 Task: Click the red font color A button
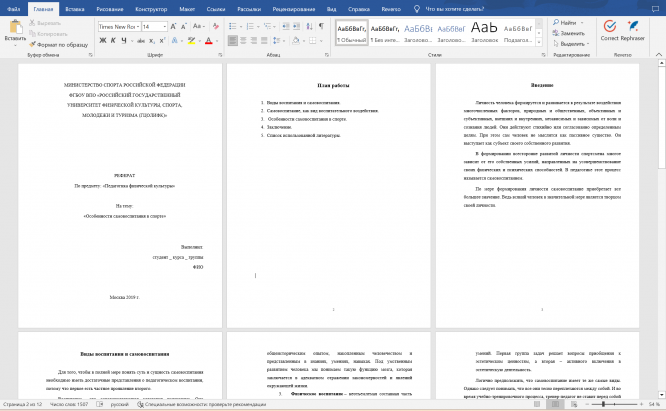(209, 41)
